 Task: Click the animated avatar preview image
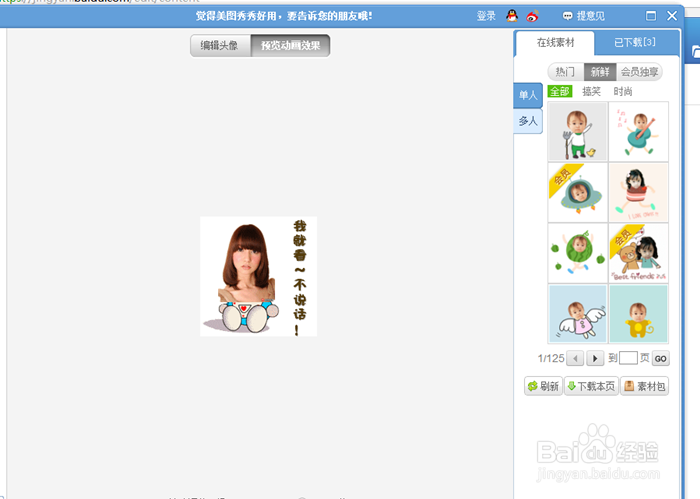point(258,276)
